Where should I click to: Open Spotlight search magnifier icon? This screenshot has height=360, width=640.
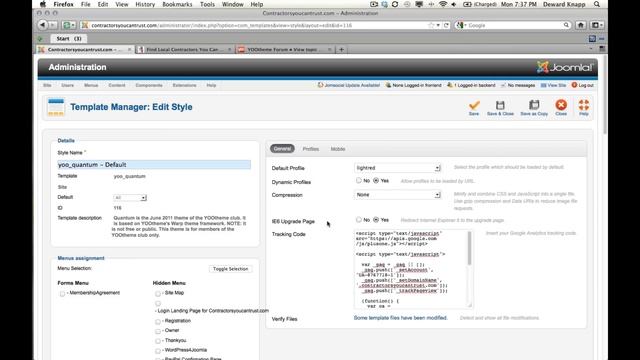[x=597, y=4]
